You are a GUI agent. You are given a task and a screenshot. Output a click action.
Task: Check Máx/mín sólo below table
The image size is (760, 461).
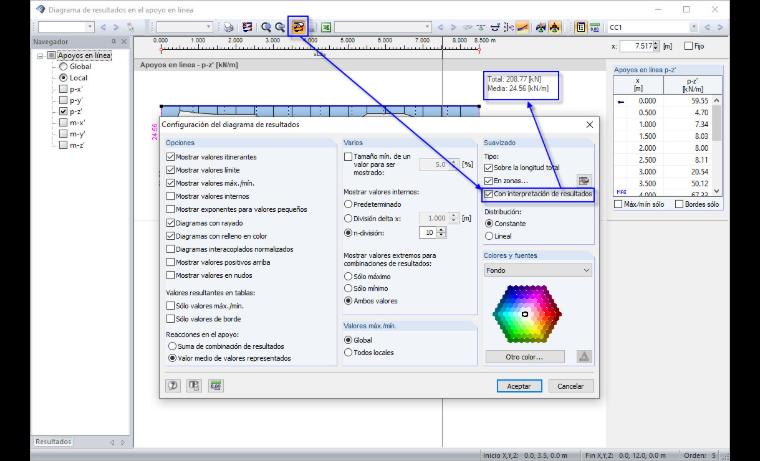tap(618, 205)
